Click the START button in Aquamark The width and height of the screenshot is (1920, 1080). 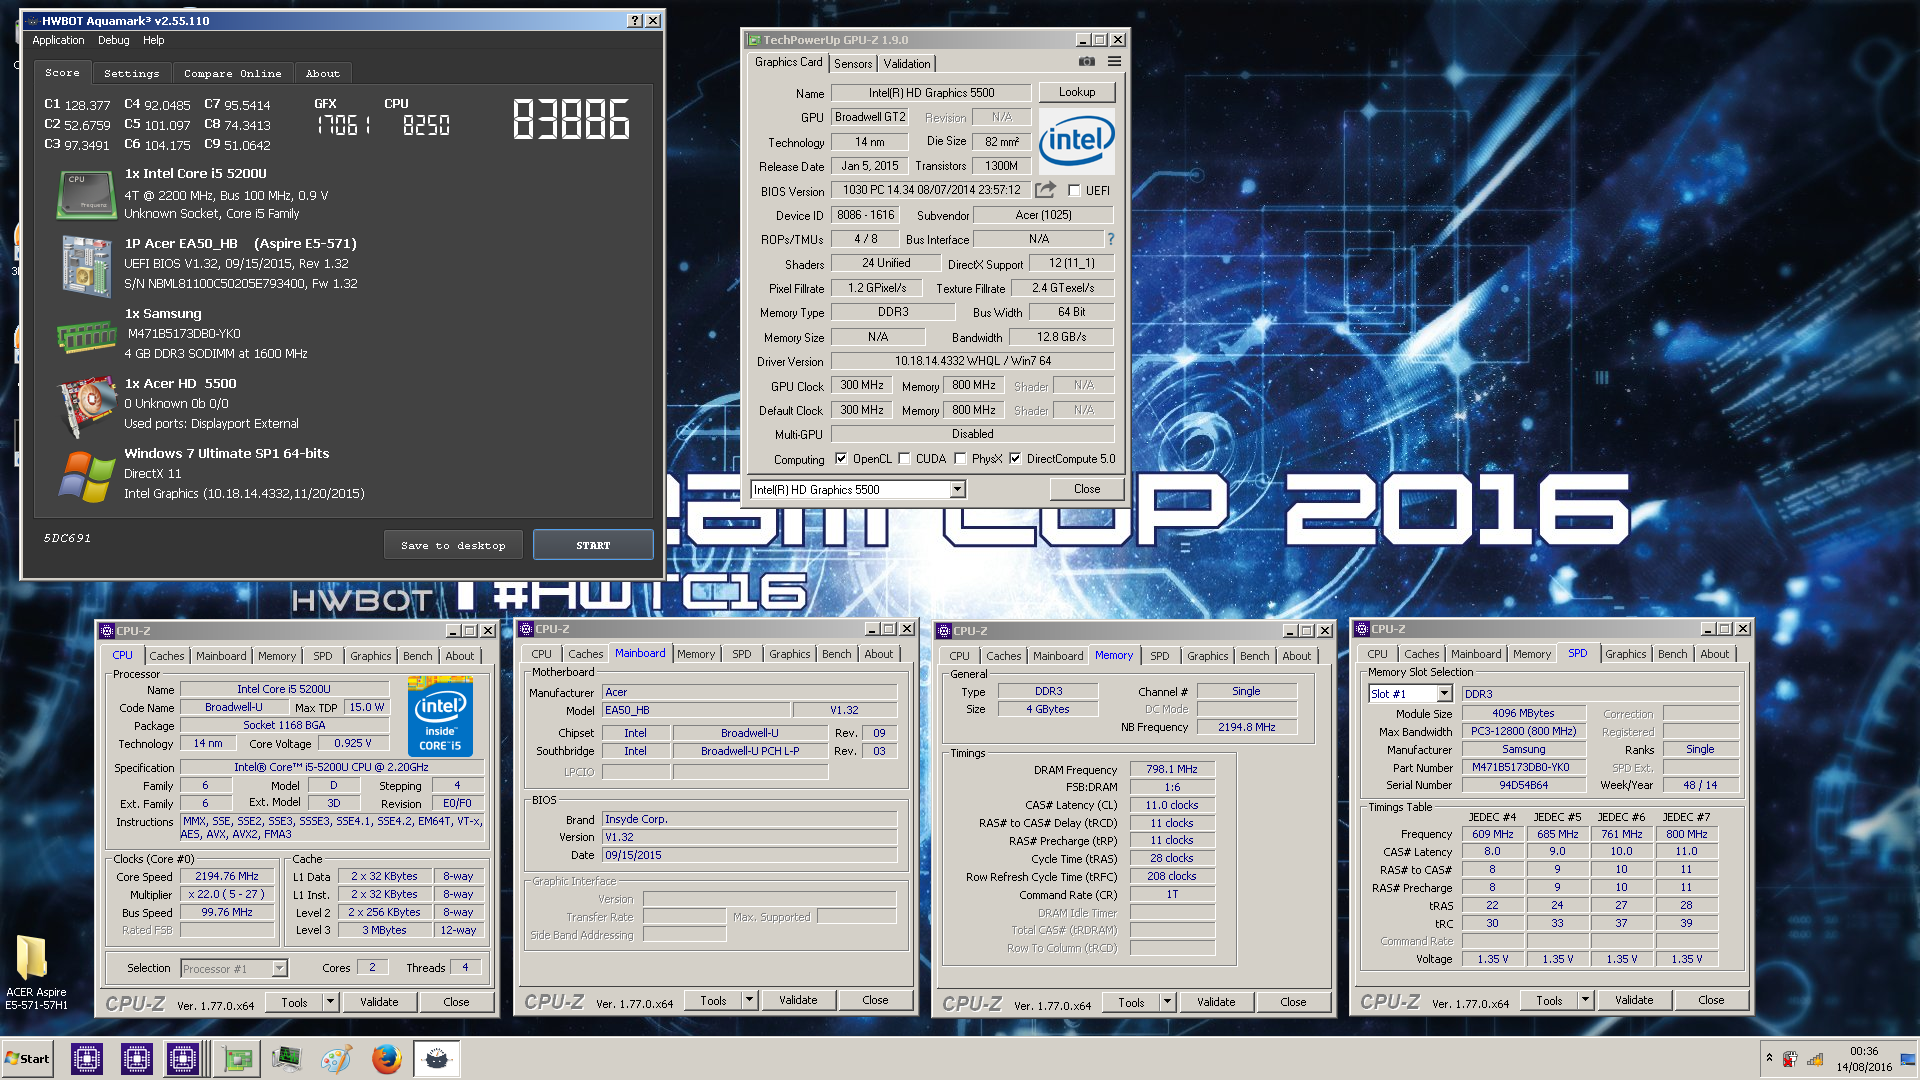(x=593, y=545)
